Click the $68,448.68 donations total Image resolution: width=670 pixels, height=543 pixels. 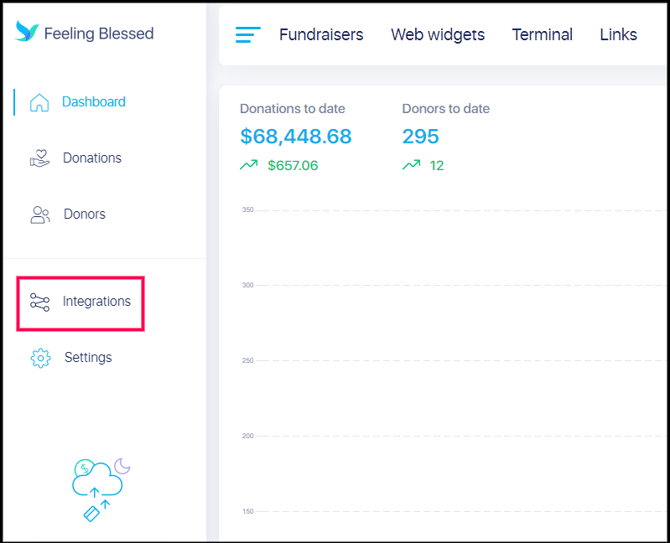[x=296, y=136]
